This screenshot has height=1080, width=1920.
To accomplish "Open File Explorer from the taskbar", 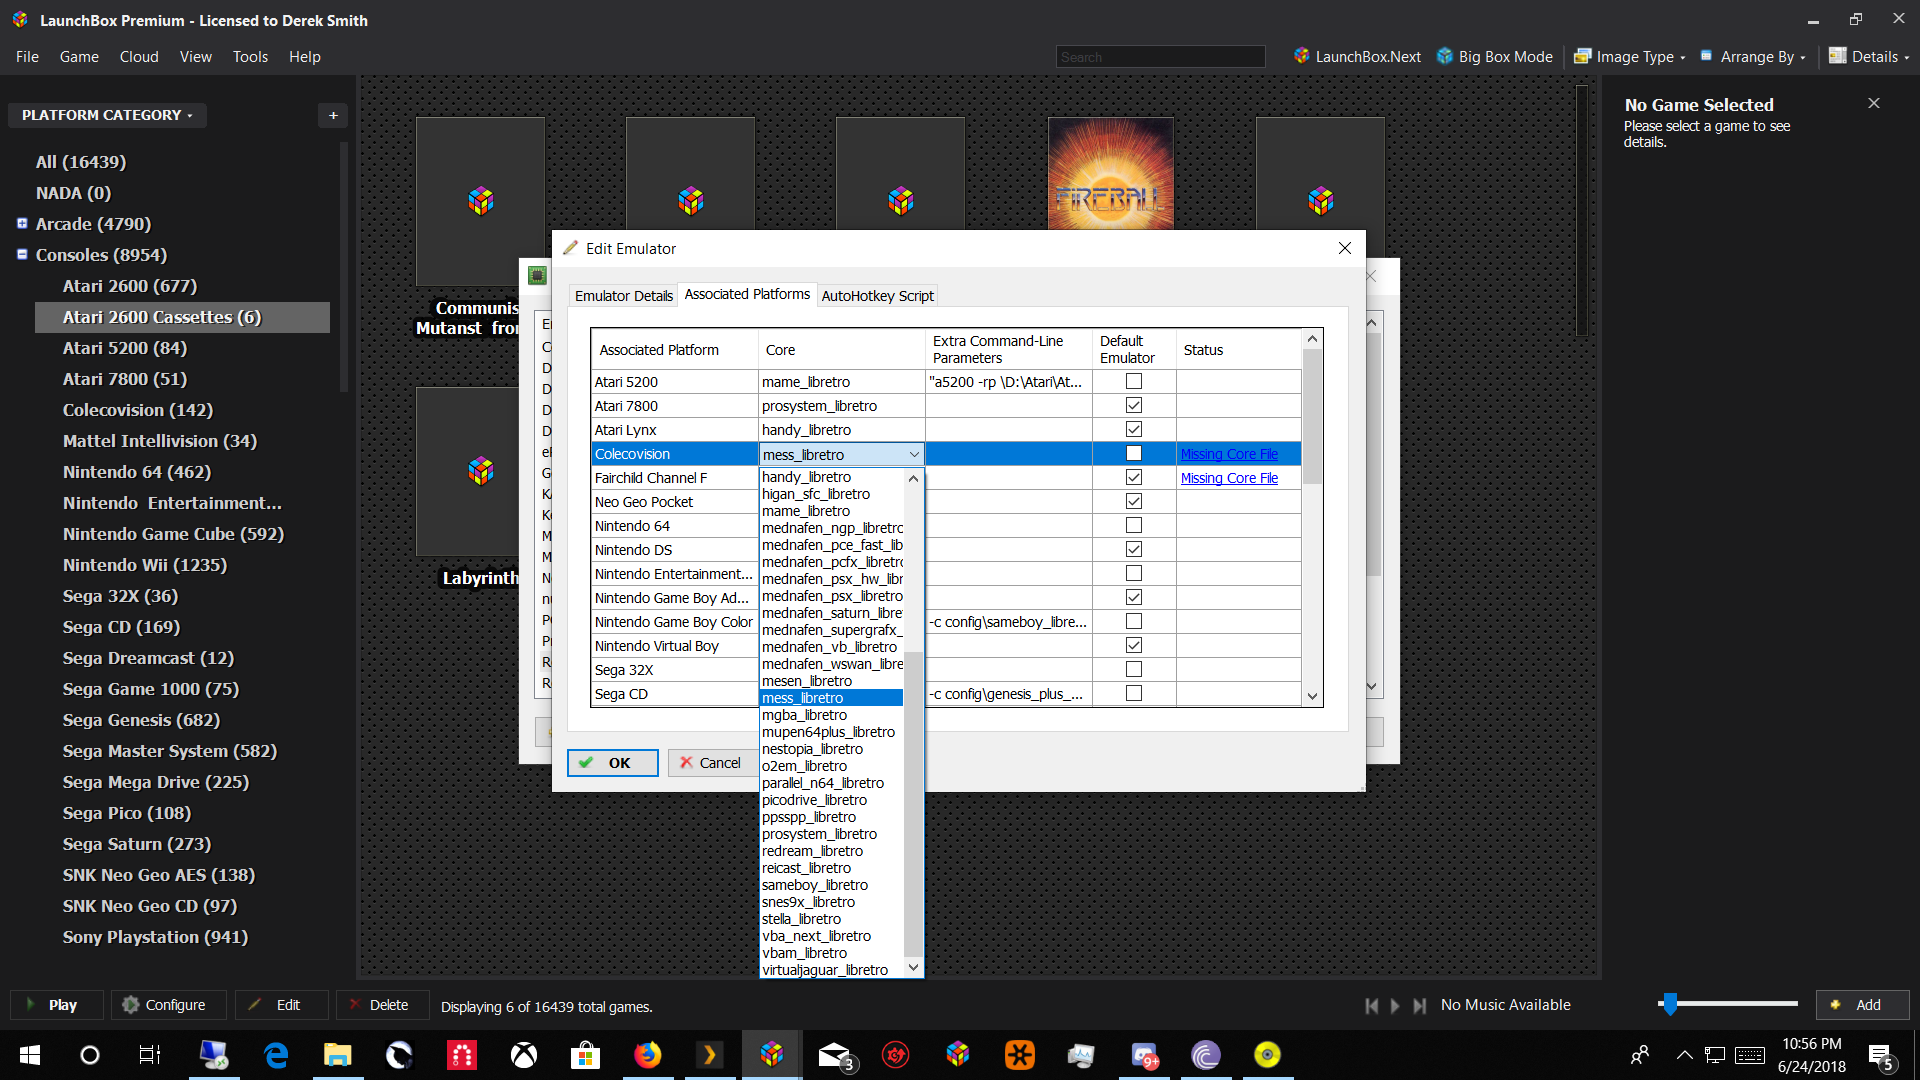I will (337, 1055).
